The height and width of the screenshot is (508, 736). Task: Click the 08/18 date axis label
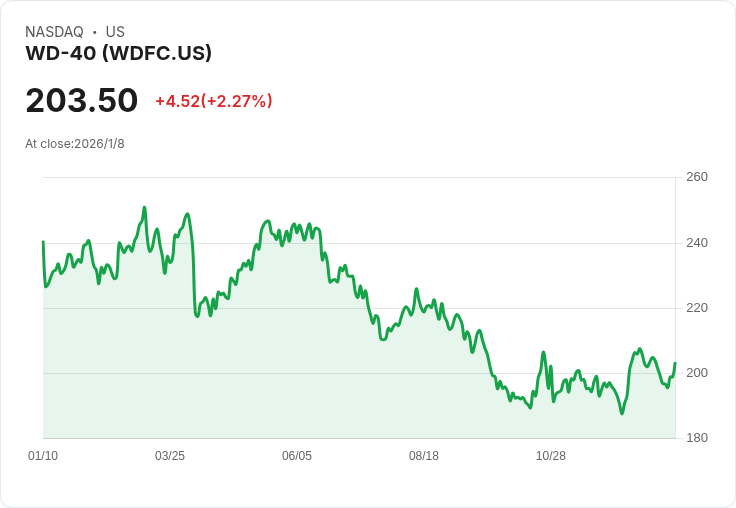point(424,455)
